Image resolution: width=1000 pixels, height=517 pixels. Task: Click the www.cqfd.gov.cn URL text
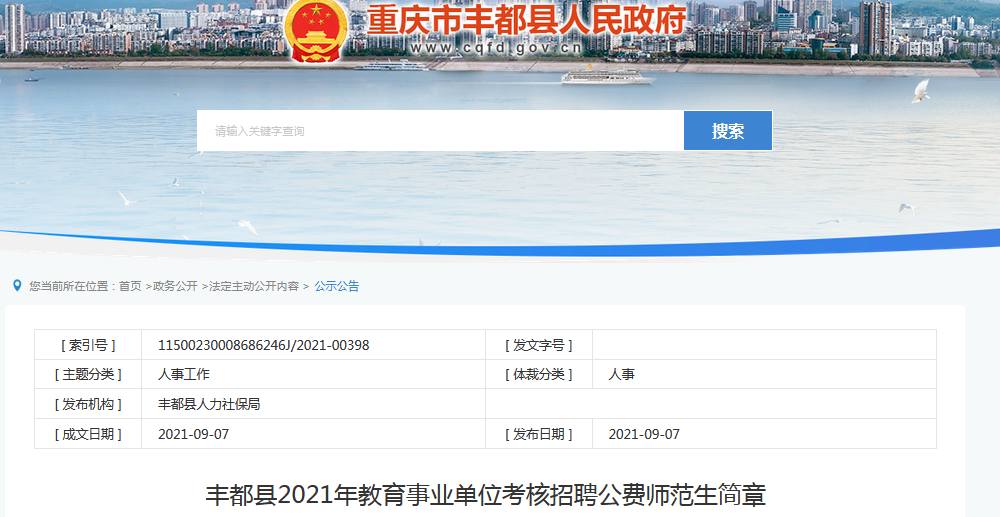(x=496, y=47)
